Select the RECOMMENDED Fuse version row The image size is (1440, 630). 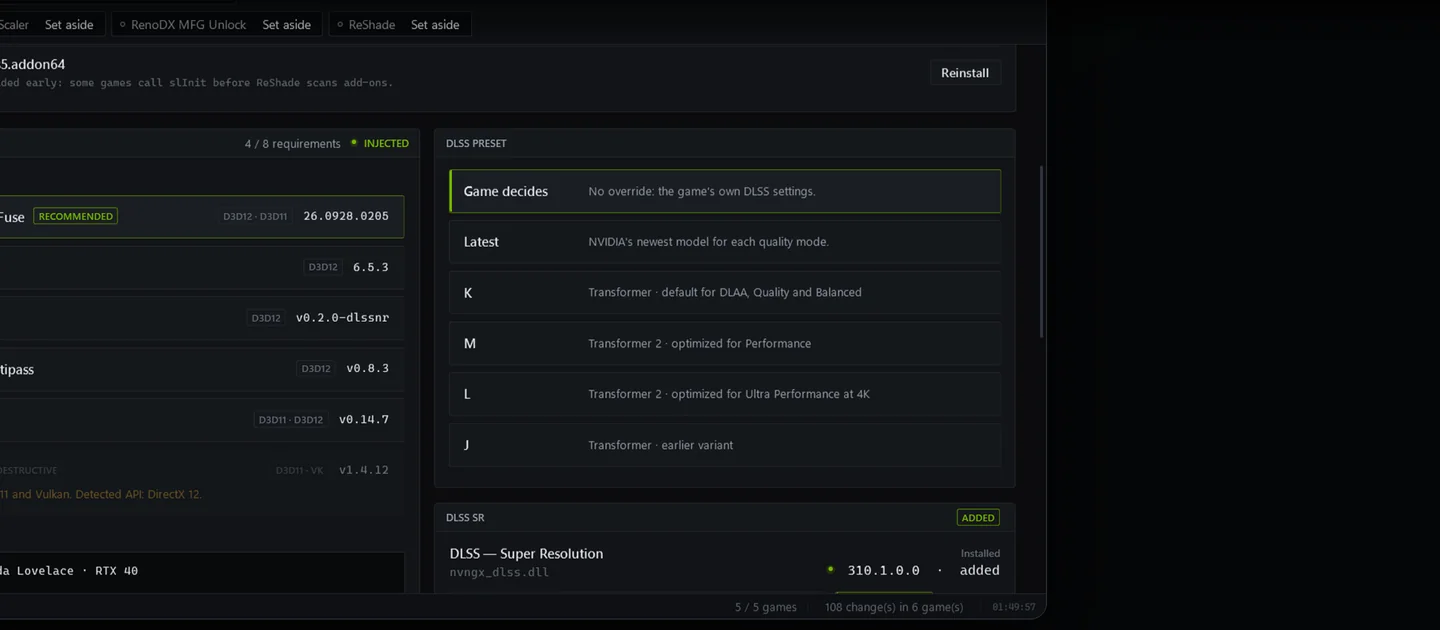200,216
